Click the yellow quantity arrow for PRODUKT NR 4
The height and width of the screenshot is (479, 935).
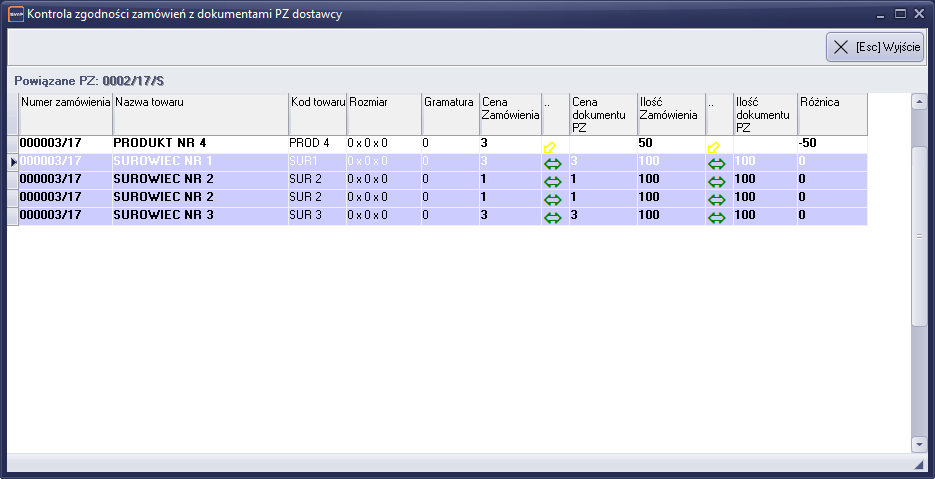(714, 146)
